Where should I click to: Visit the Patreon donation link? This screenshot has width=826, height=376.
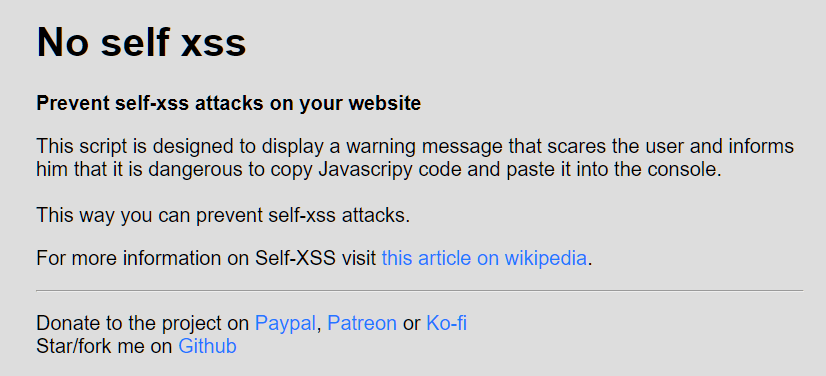[x=362, y=323]
